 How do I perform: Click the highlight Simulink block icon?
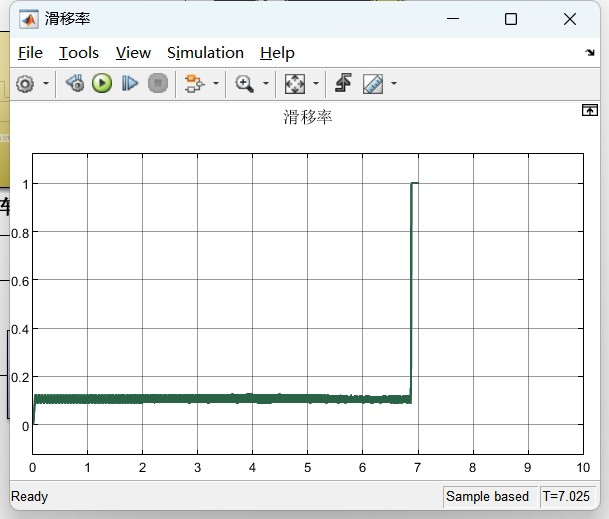(194, 84)
